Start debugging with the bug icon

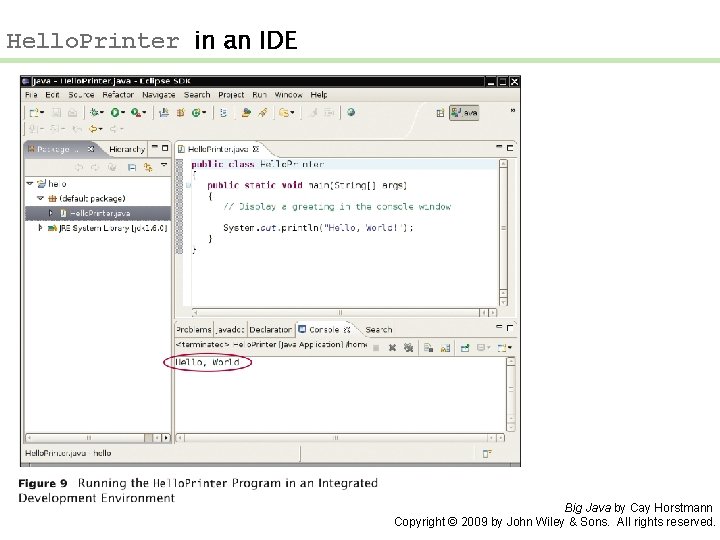click(x=94, y=112)
